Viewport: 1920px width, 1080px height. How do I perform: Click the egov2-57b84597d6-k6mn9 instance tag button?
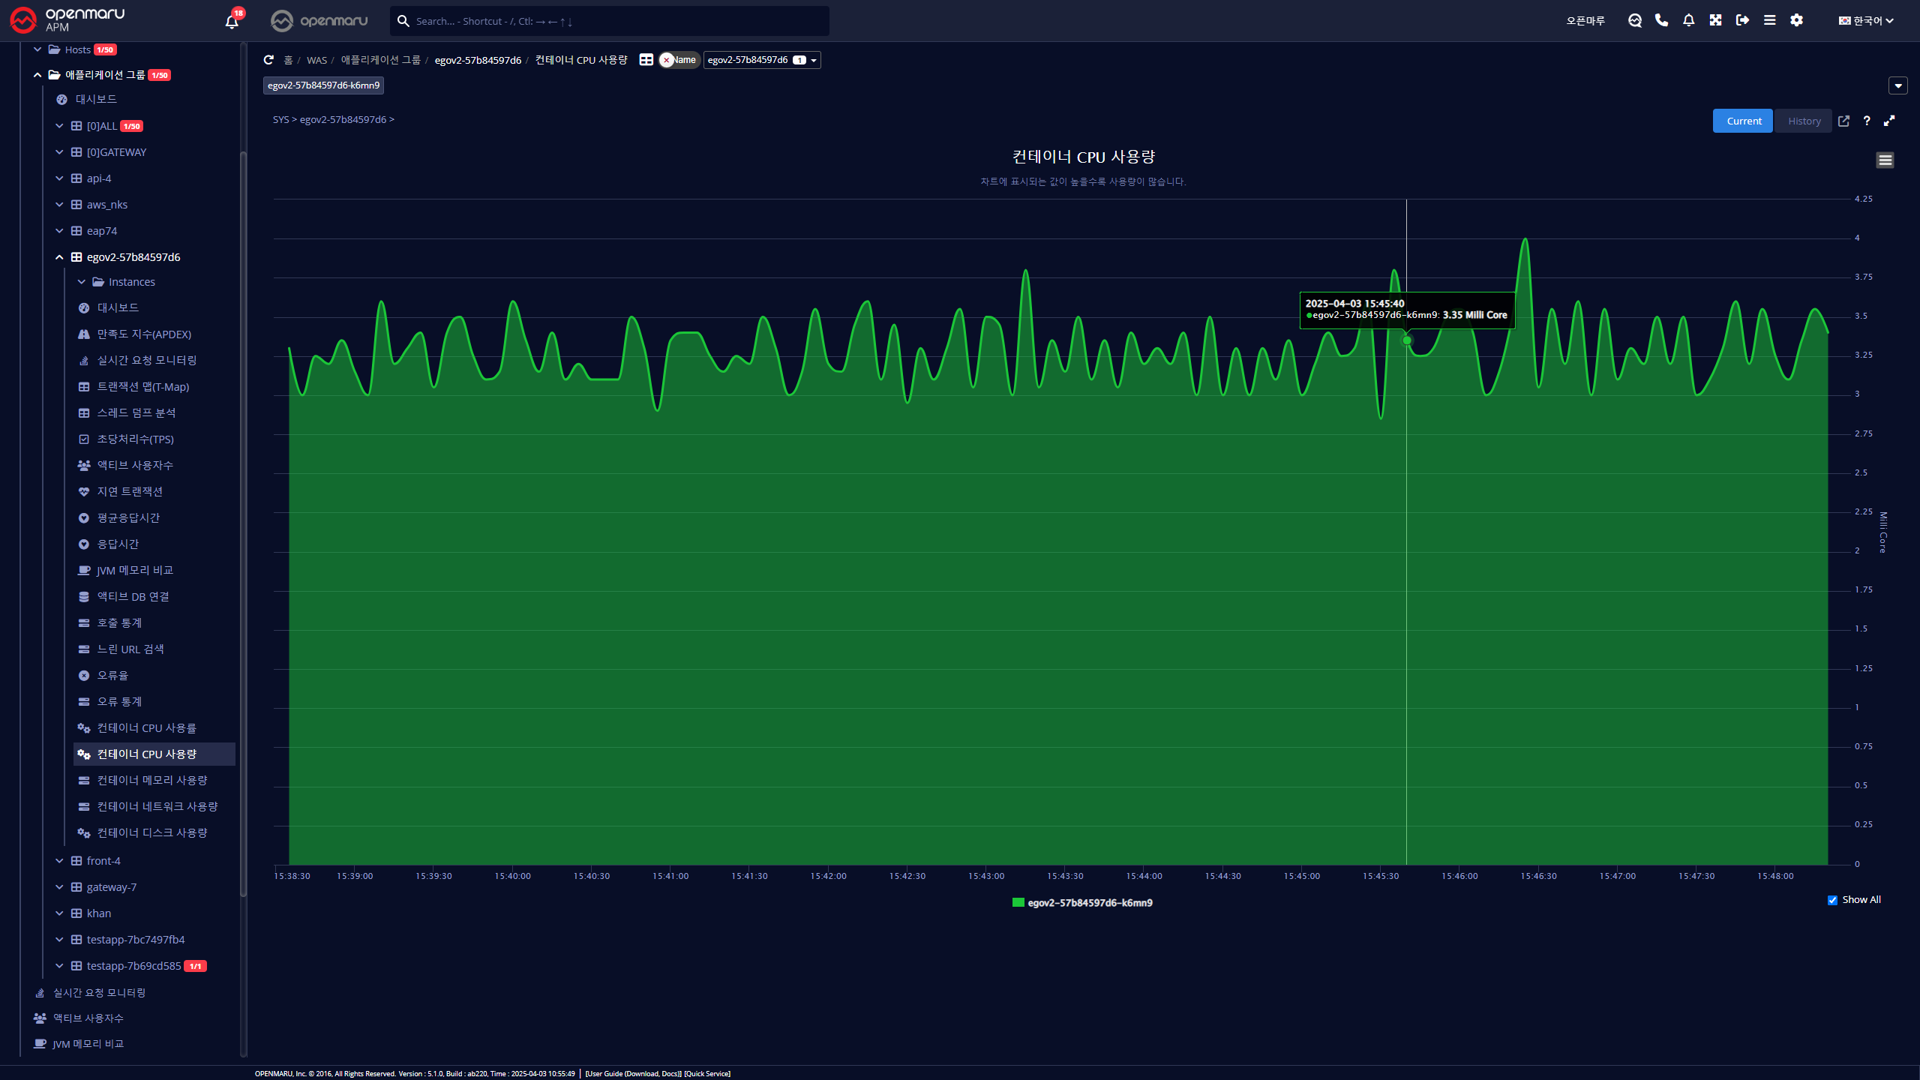click(x=323, y=85)
